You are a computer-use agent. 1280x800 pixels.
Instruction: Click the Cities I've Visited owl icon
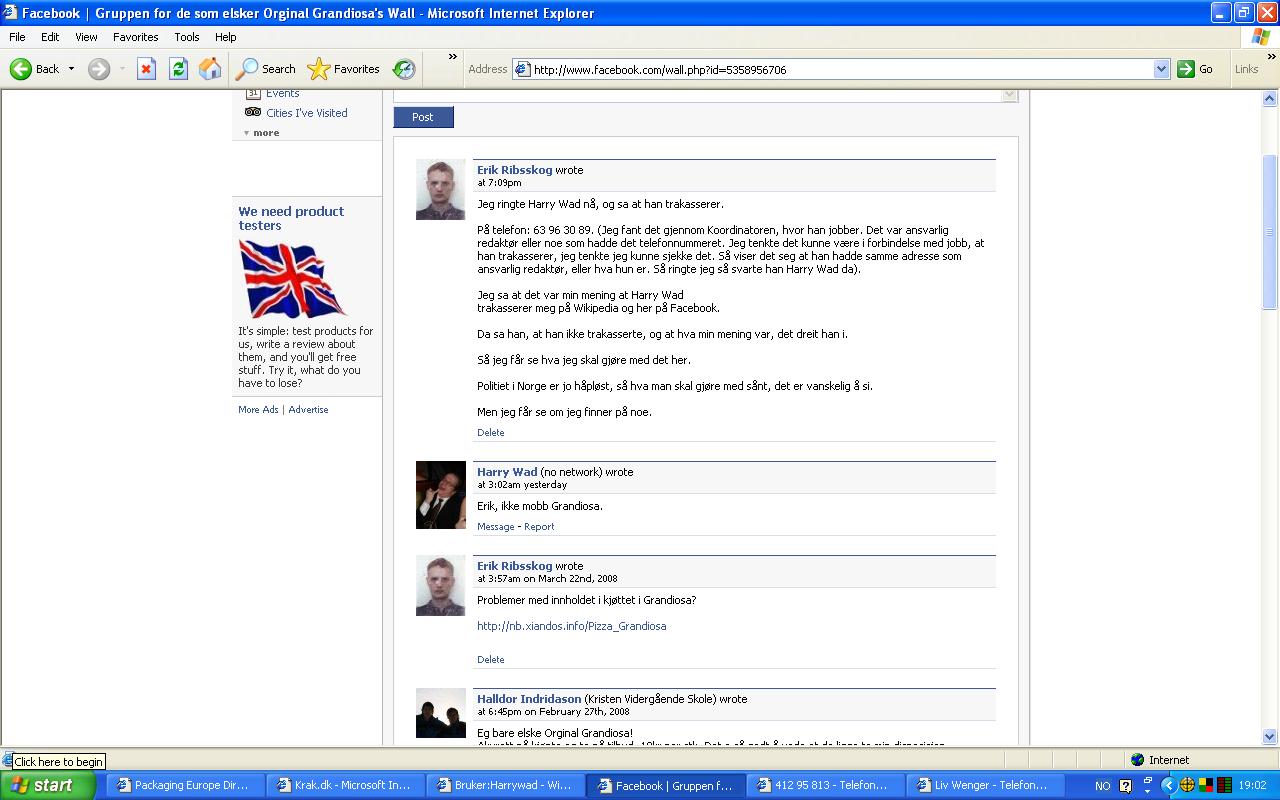[253, 112]
